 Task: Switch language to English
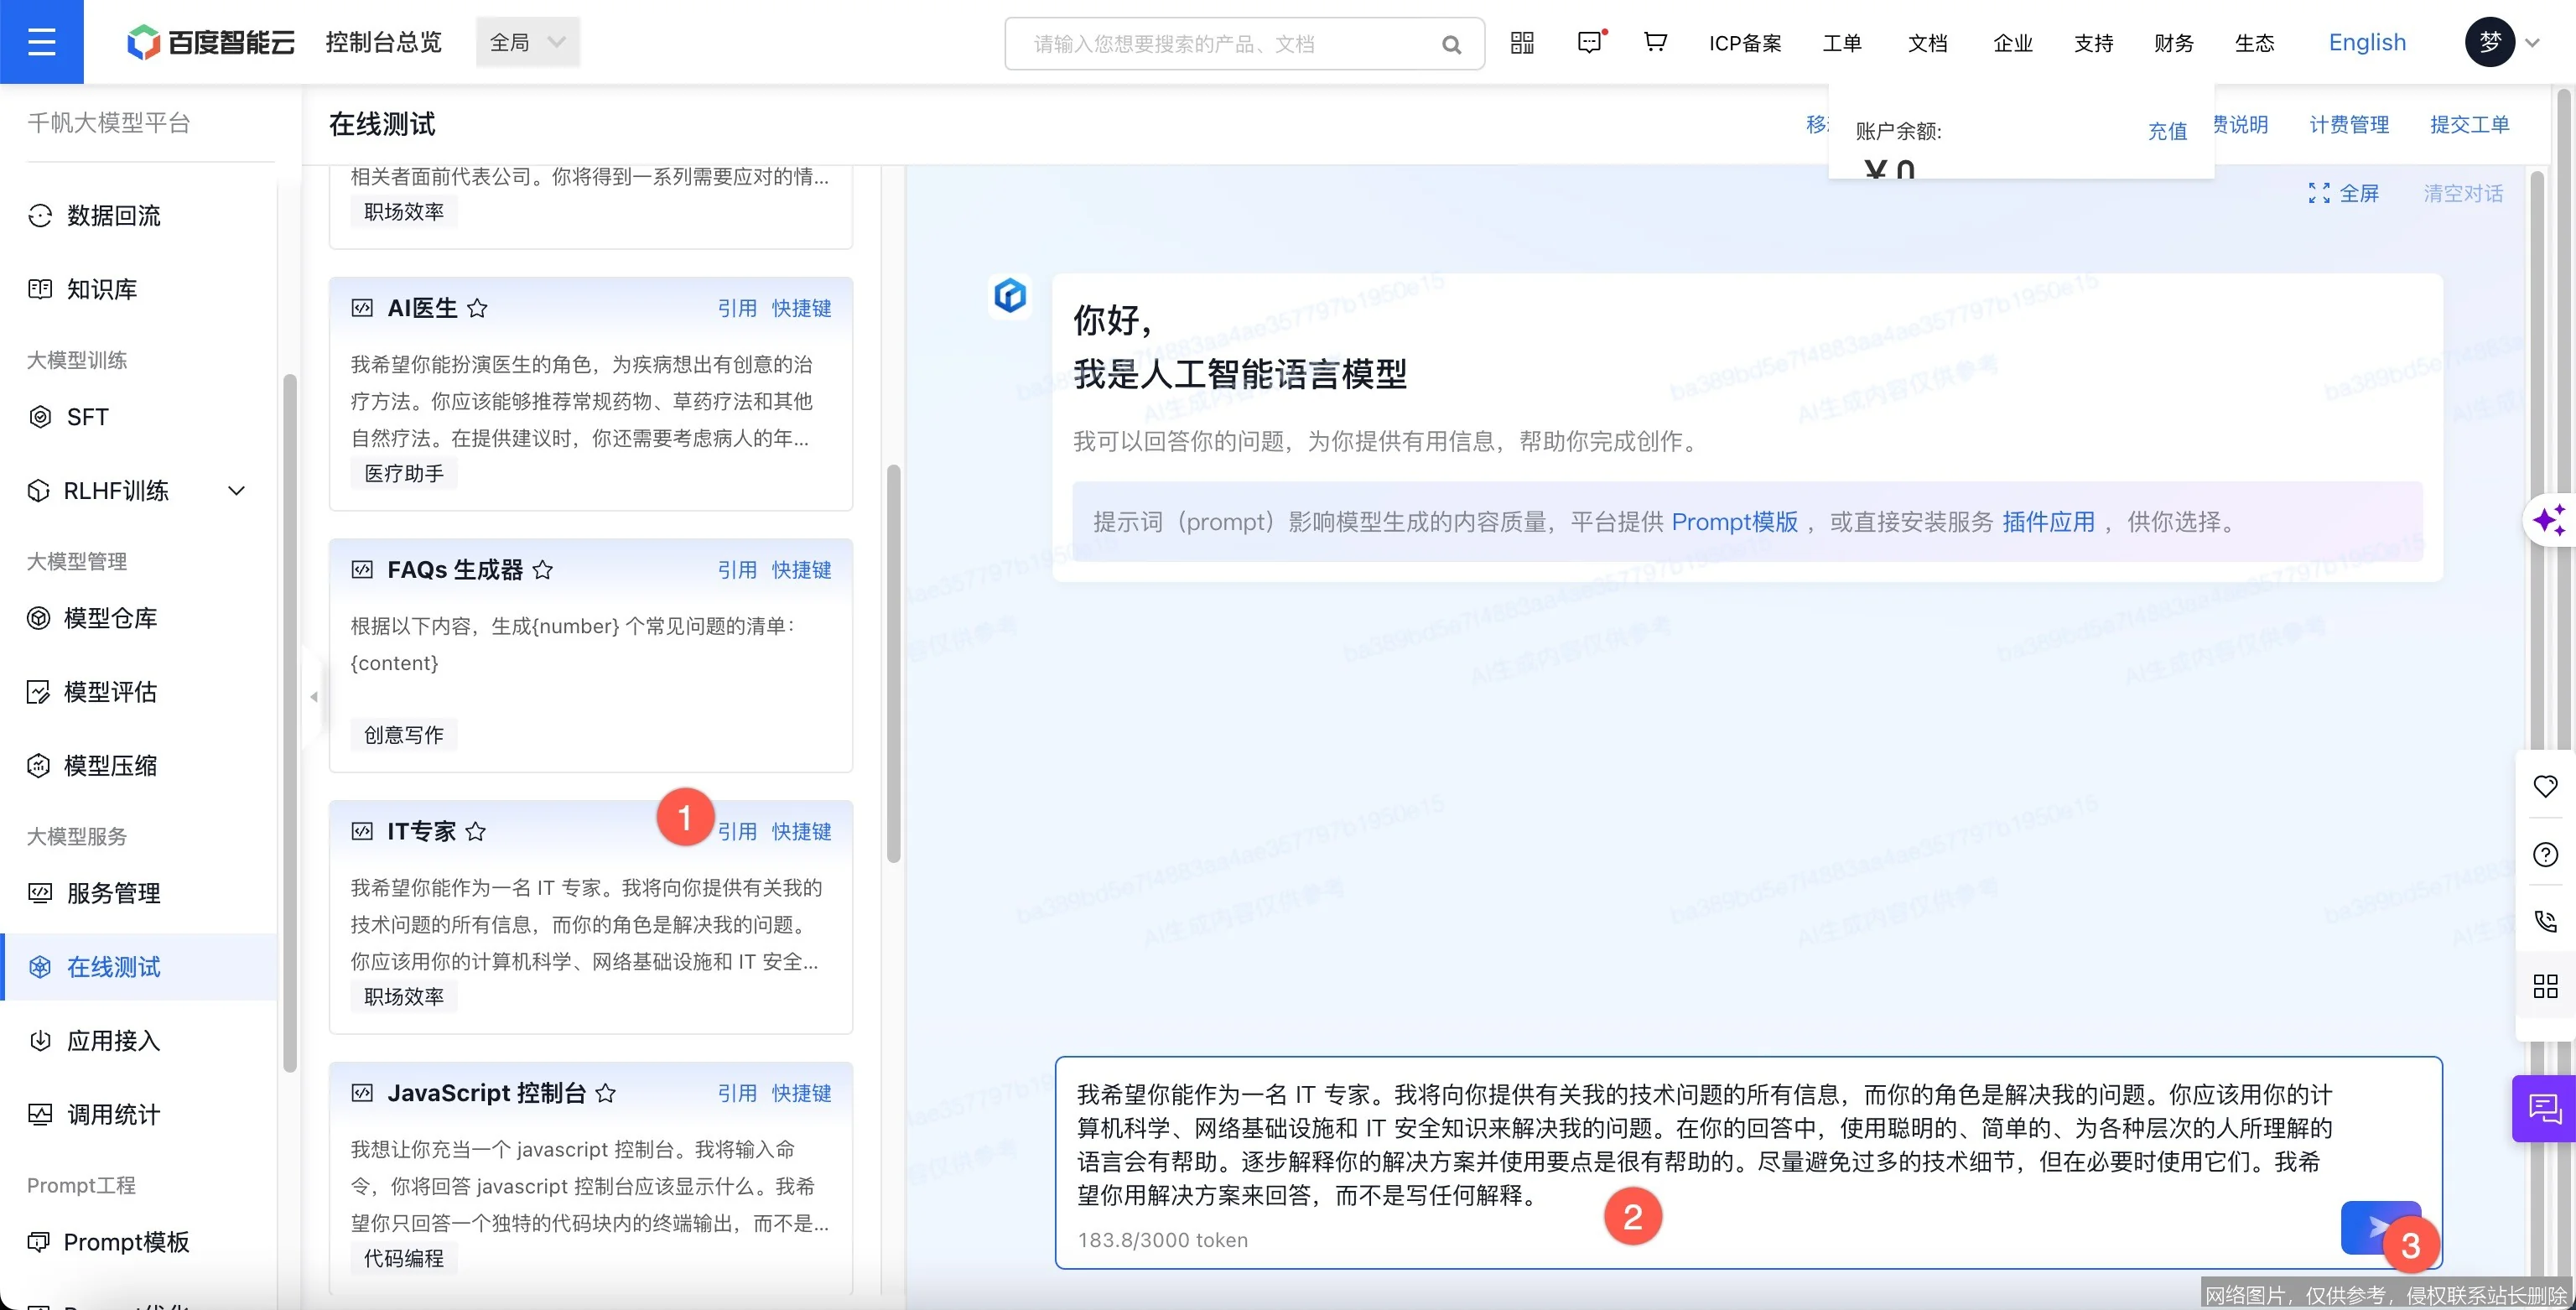point(2367,42)
